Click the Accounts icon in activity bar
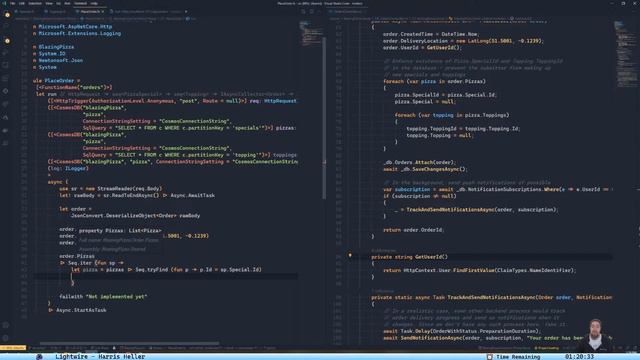This screenshot has width=640, height=360. pyautogui.click(x=6, y=325)
